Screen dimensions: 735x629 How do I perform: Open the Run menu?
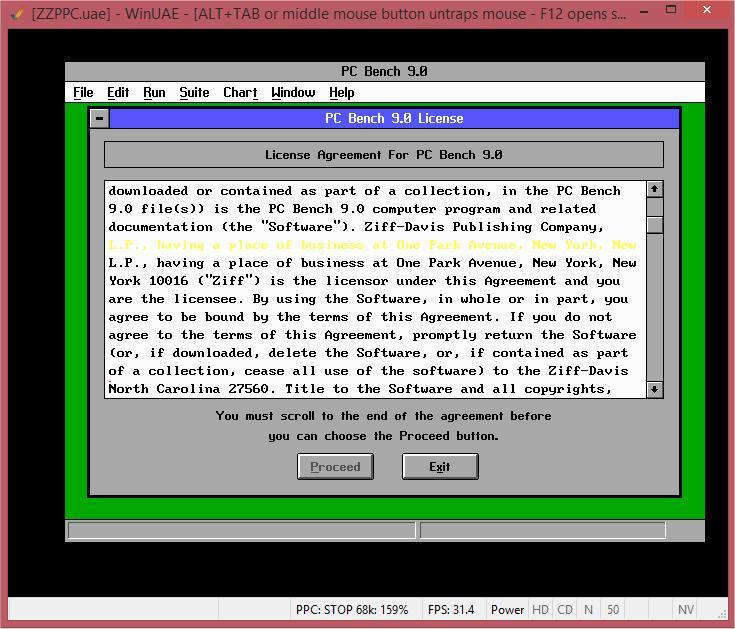tap(154, 92)
